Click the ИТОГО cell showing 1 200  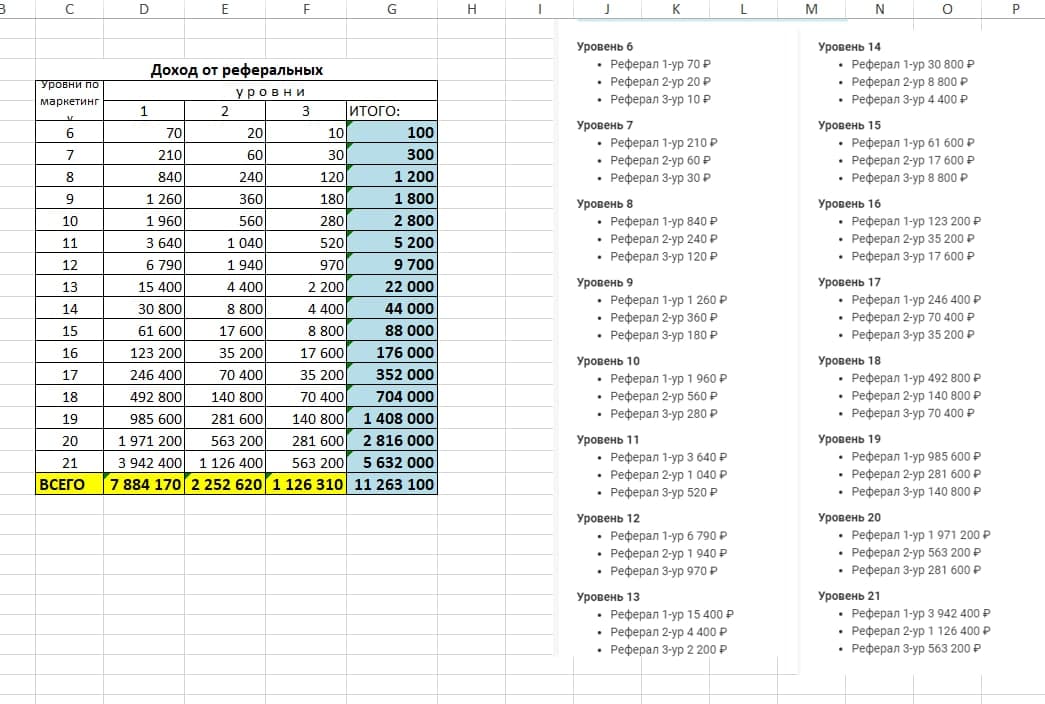point(392,177)
